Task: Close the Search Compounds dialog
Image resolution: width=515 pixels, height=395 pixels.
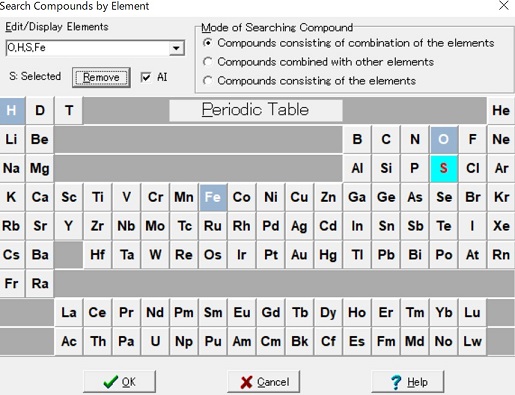Action: tap(504, 6)
